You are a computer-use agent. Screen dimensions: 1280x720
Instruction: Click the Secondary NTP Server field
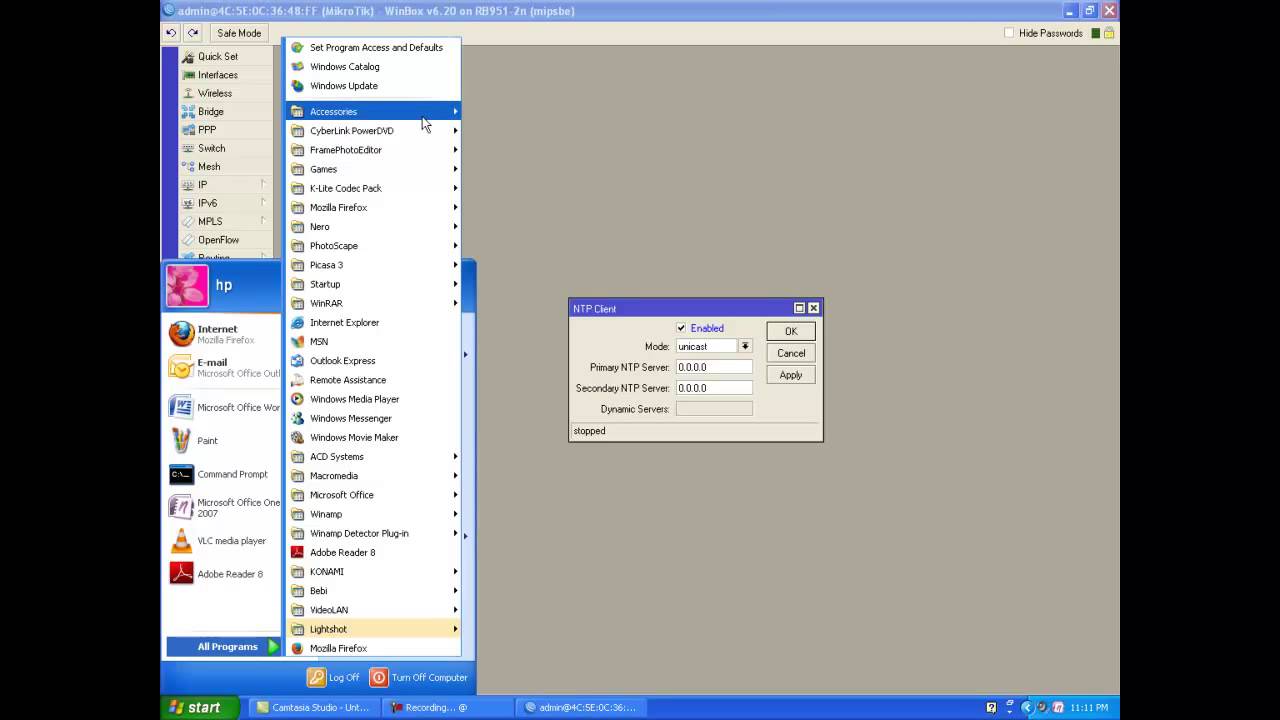tap(714, 388)
